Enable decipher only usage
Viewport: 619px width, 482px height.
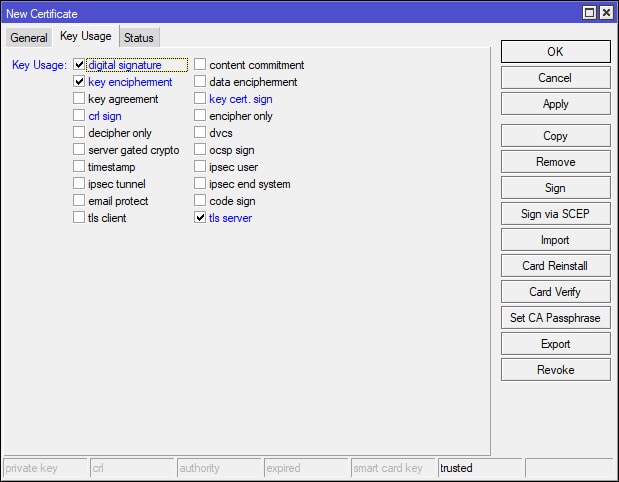coord(79,132)
